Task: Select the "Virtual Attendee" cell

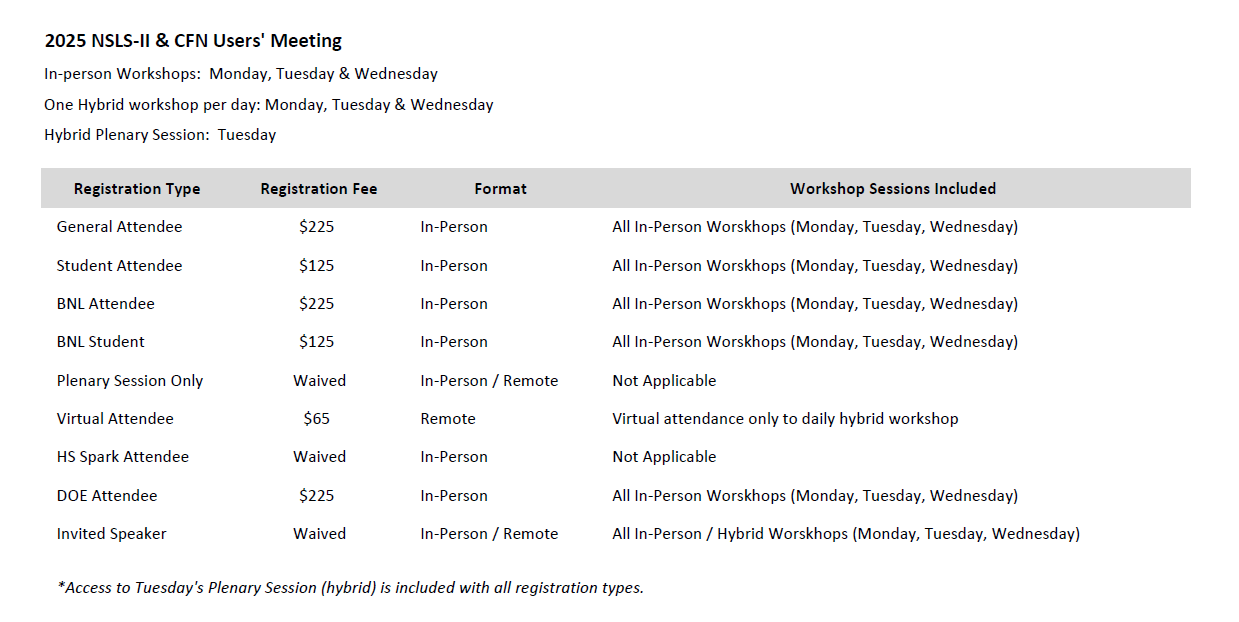Action: coord(115,419)
